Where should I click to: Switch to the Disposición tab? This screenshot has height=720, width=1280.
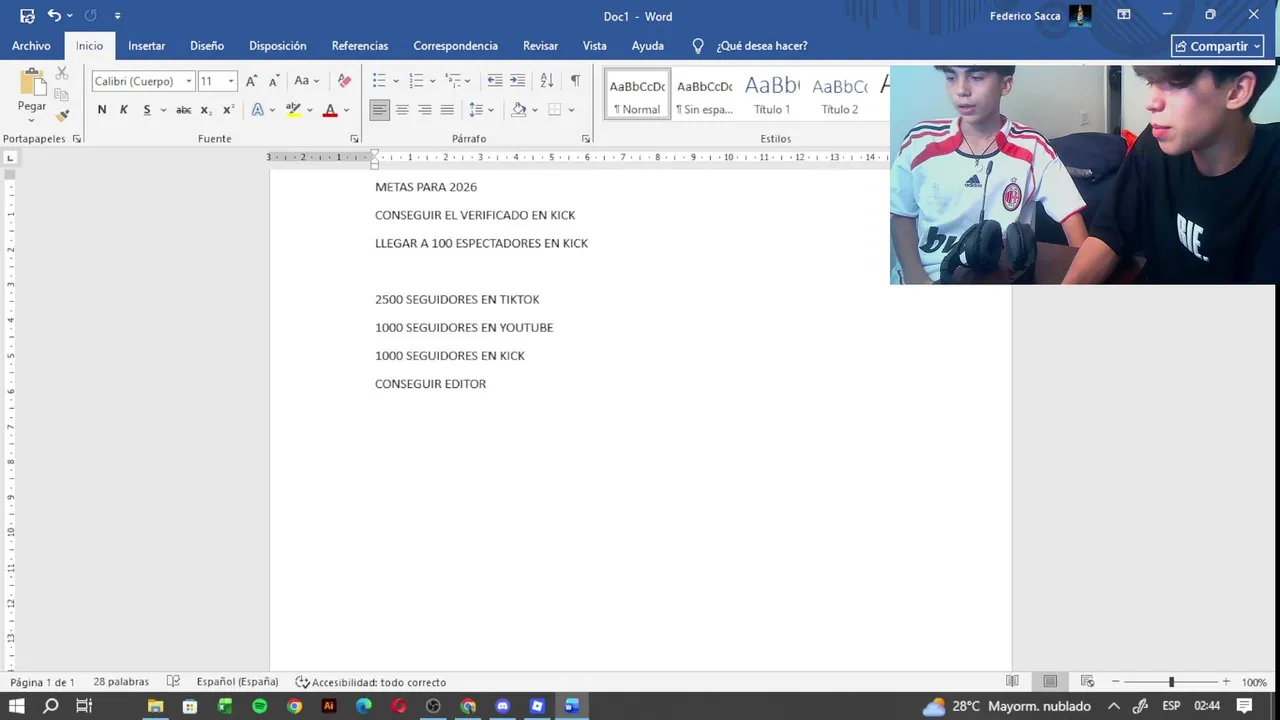pos(278,46)
